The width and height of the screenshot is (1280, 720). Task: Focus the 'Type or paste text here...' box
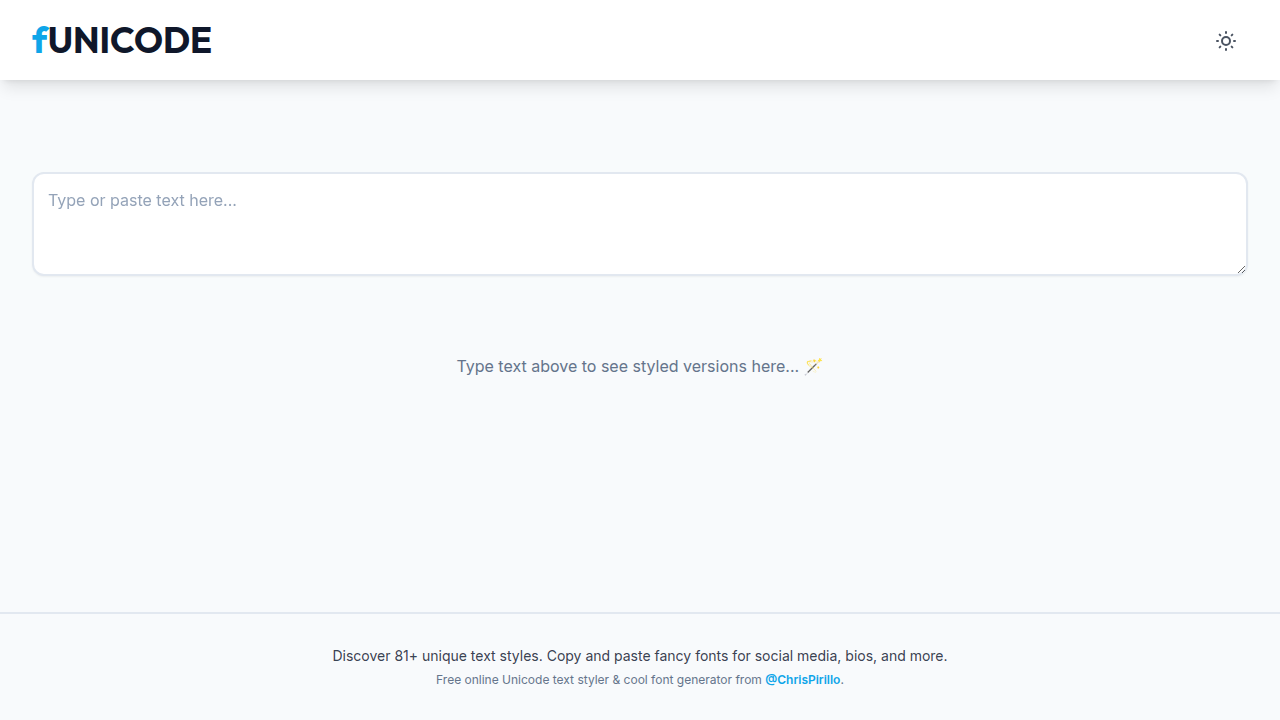point(640,224)
